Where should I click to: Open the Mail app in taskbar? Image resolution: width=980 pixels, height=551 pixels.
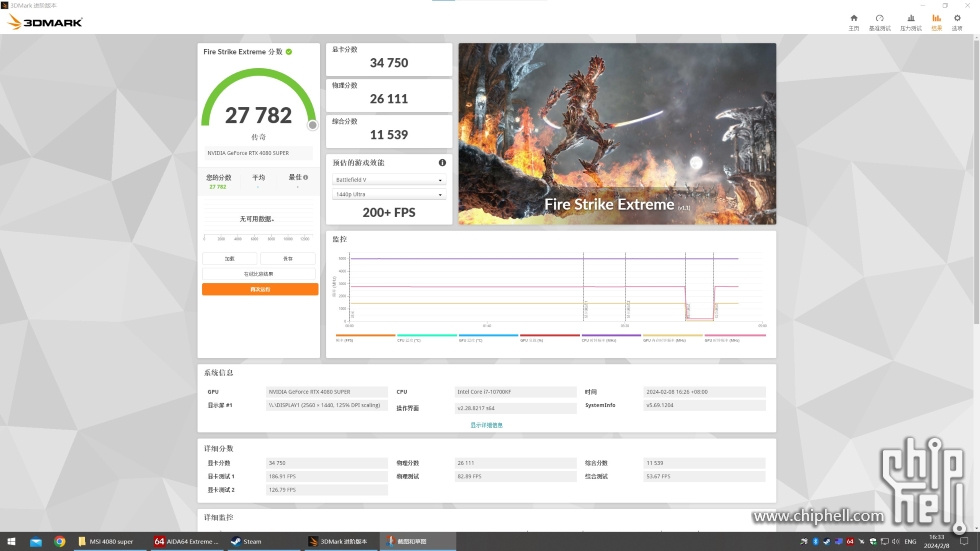click(36, 542)
